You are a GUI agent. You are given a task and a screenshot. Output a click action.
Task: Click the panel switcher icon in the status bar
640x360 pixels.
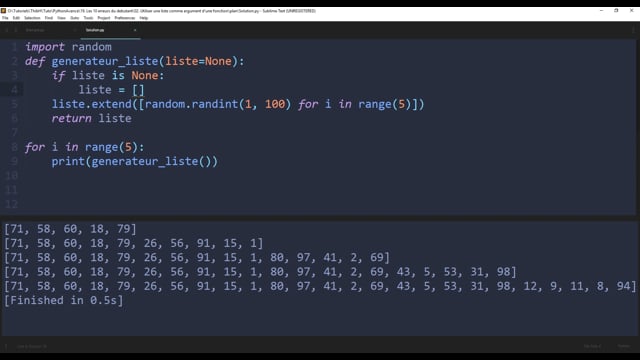click(6, 346)
